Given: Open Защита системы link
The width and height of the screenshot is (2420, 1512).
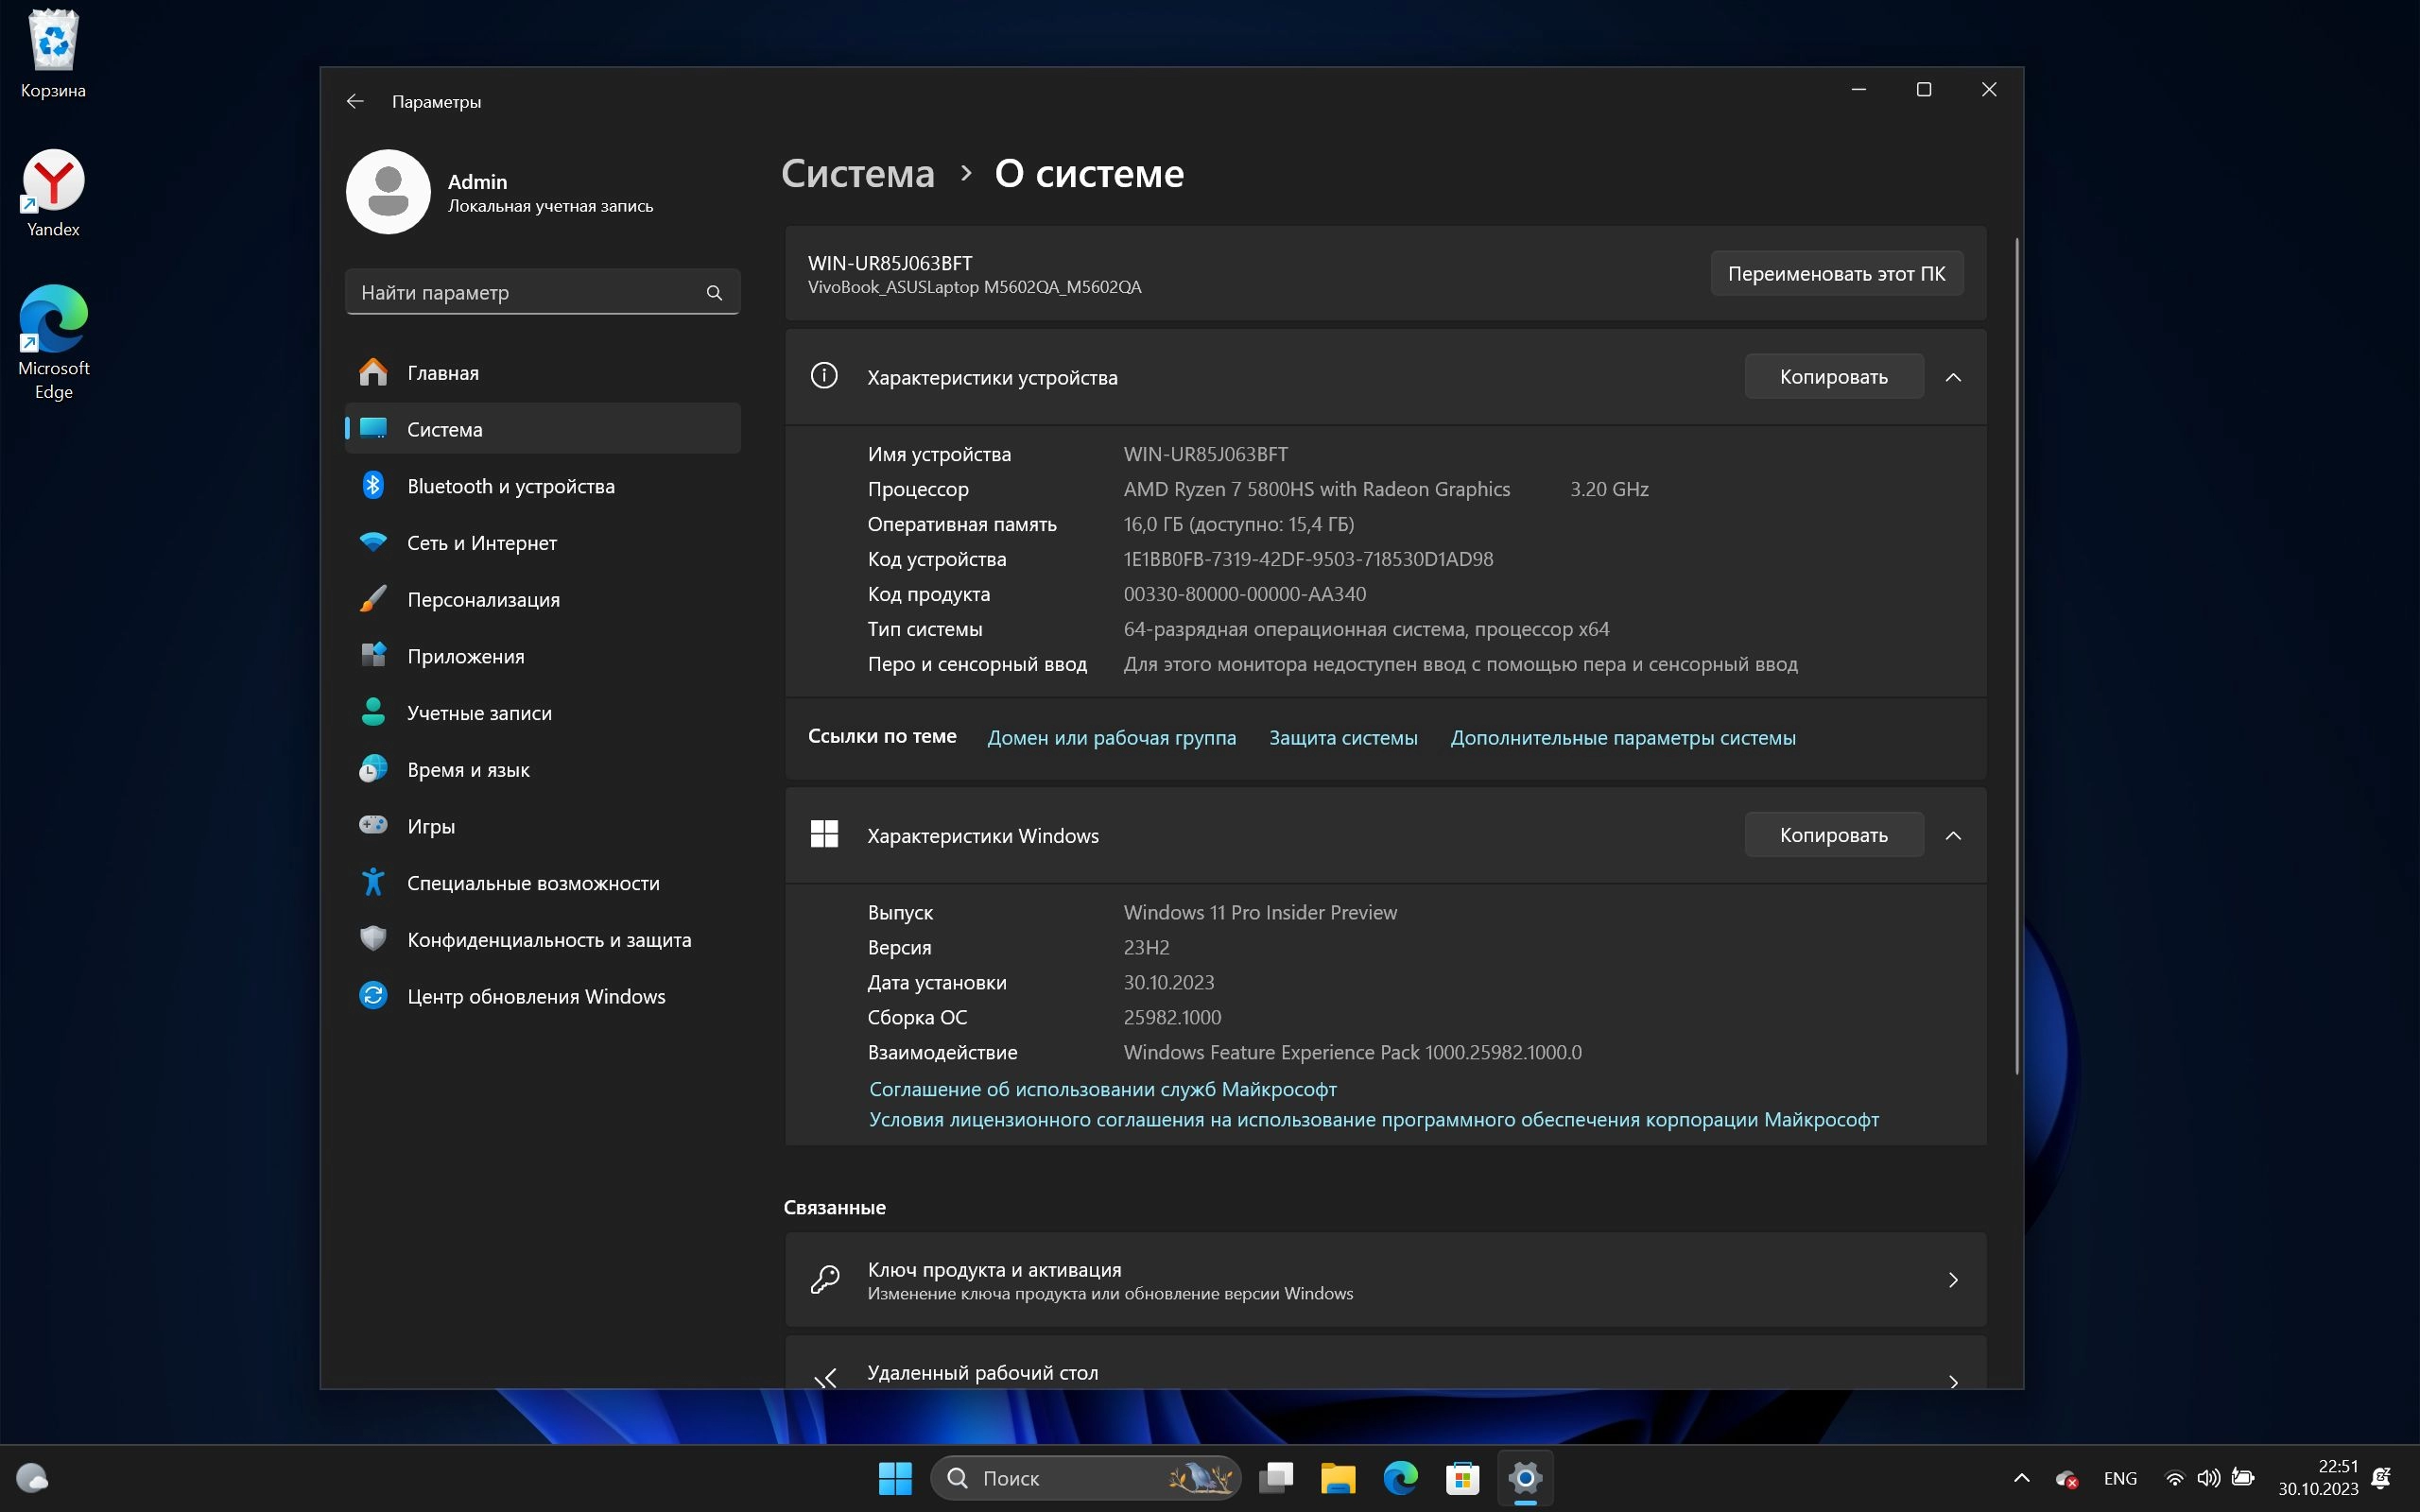Looking at the screenshot, I should coord(1343,738).
